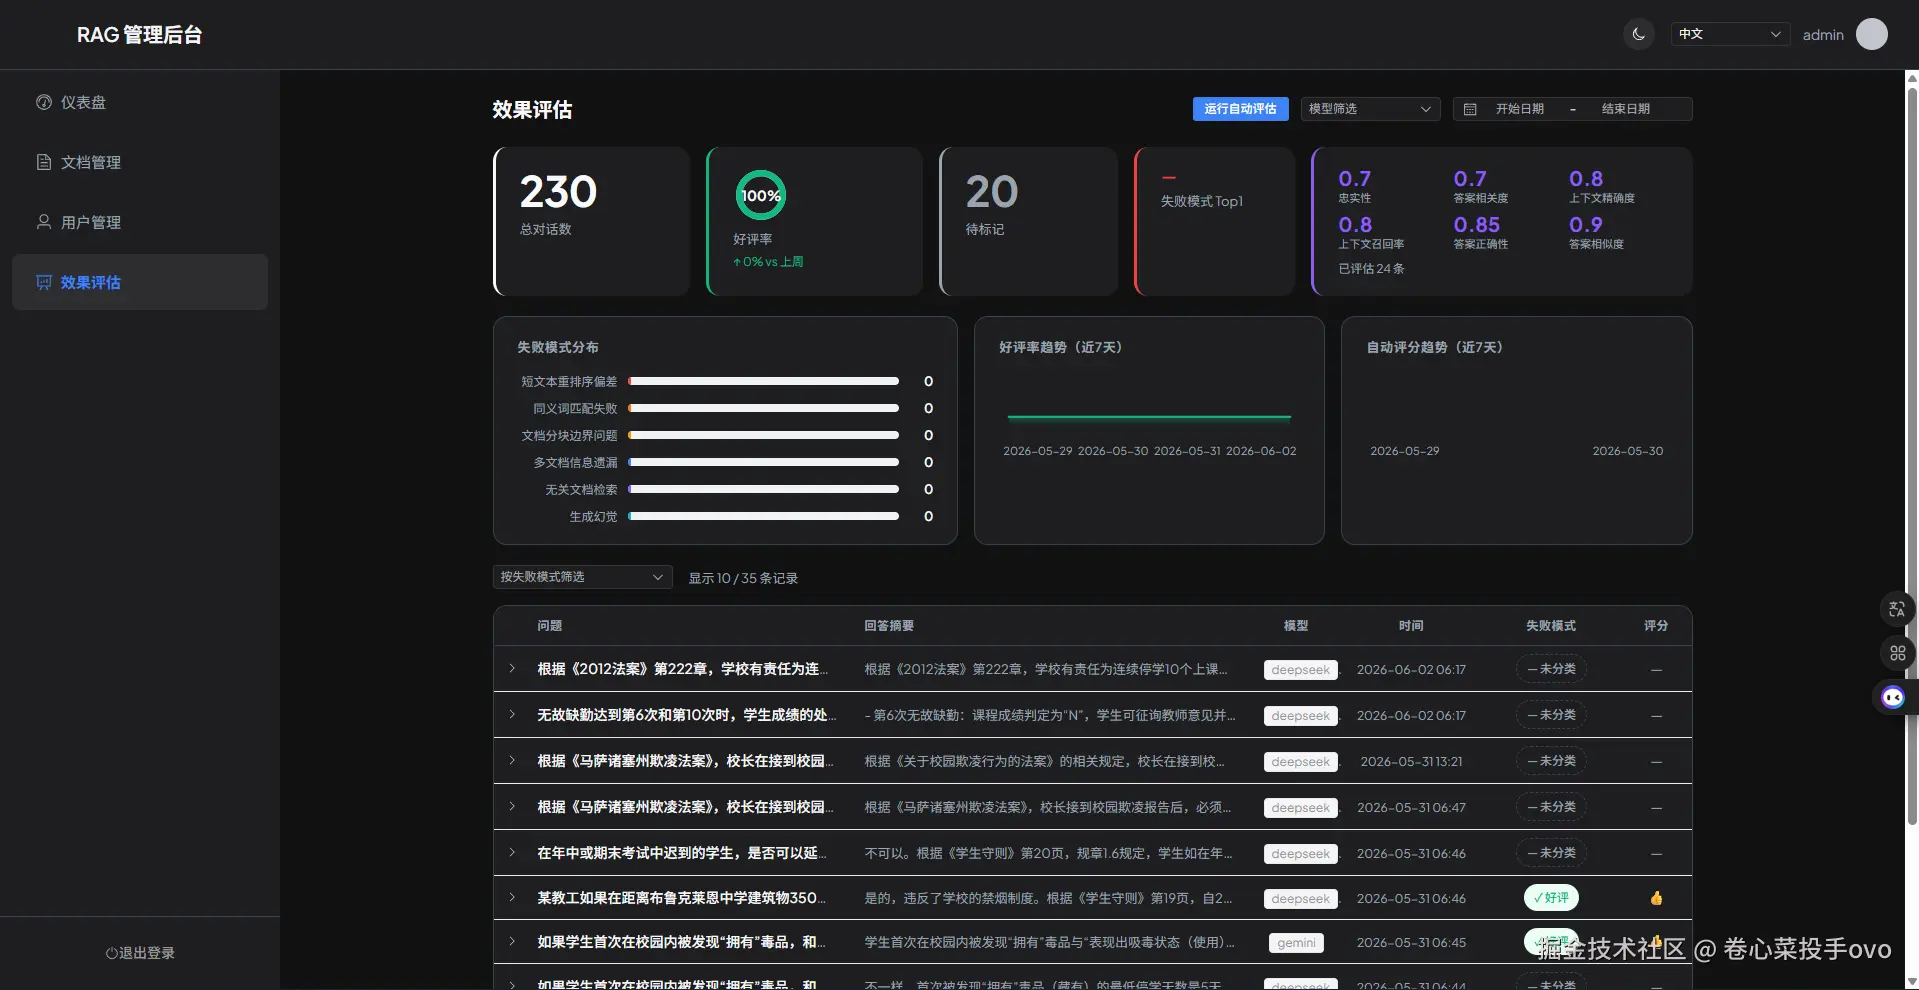Image resolution: width=1919 pixels, height=990 pixels.
Task: Click deepseek tag in 2012法案 row
Action: [x=1300, y=670]
